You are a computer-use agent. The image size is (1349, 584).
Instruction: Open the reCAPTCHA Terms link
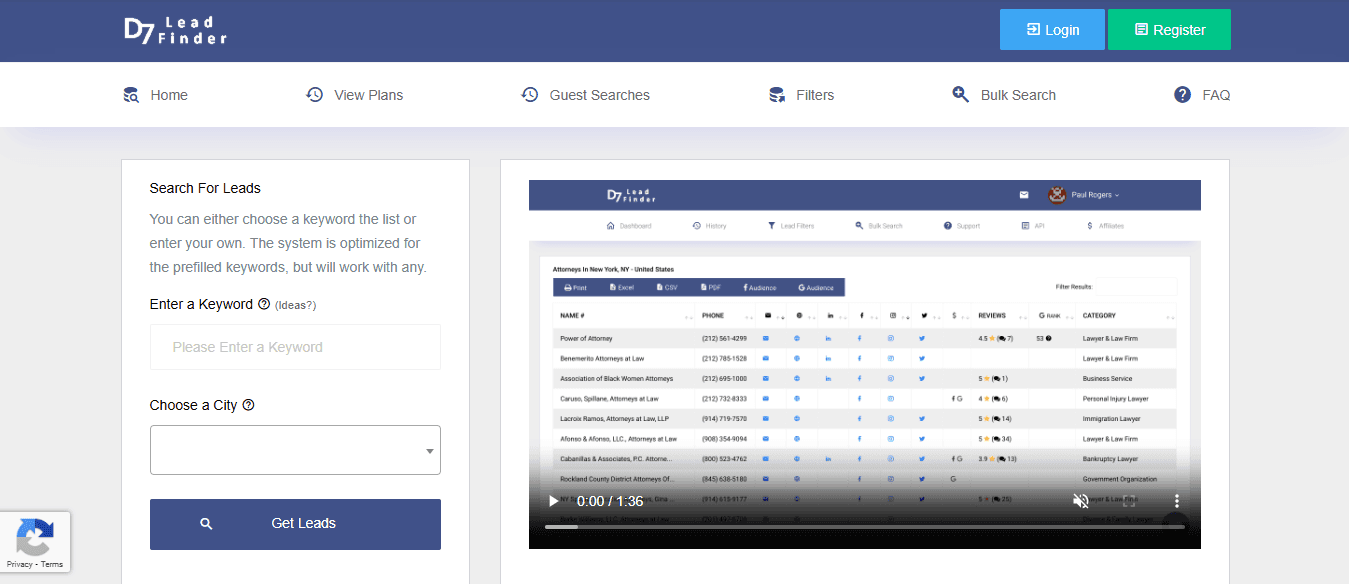coord(52,565)
